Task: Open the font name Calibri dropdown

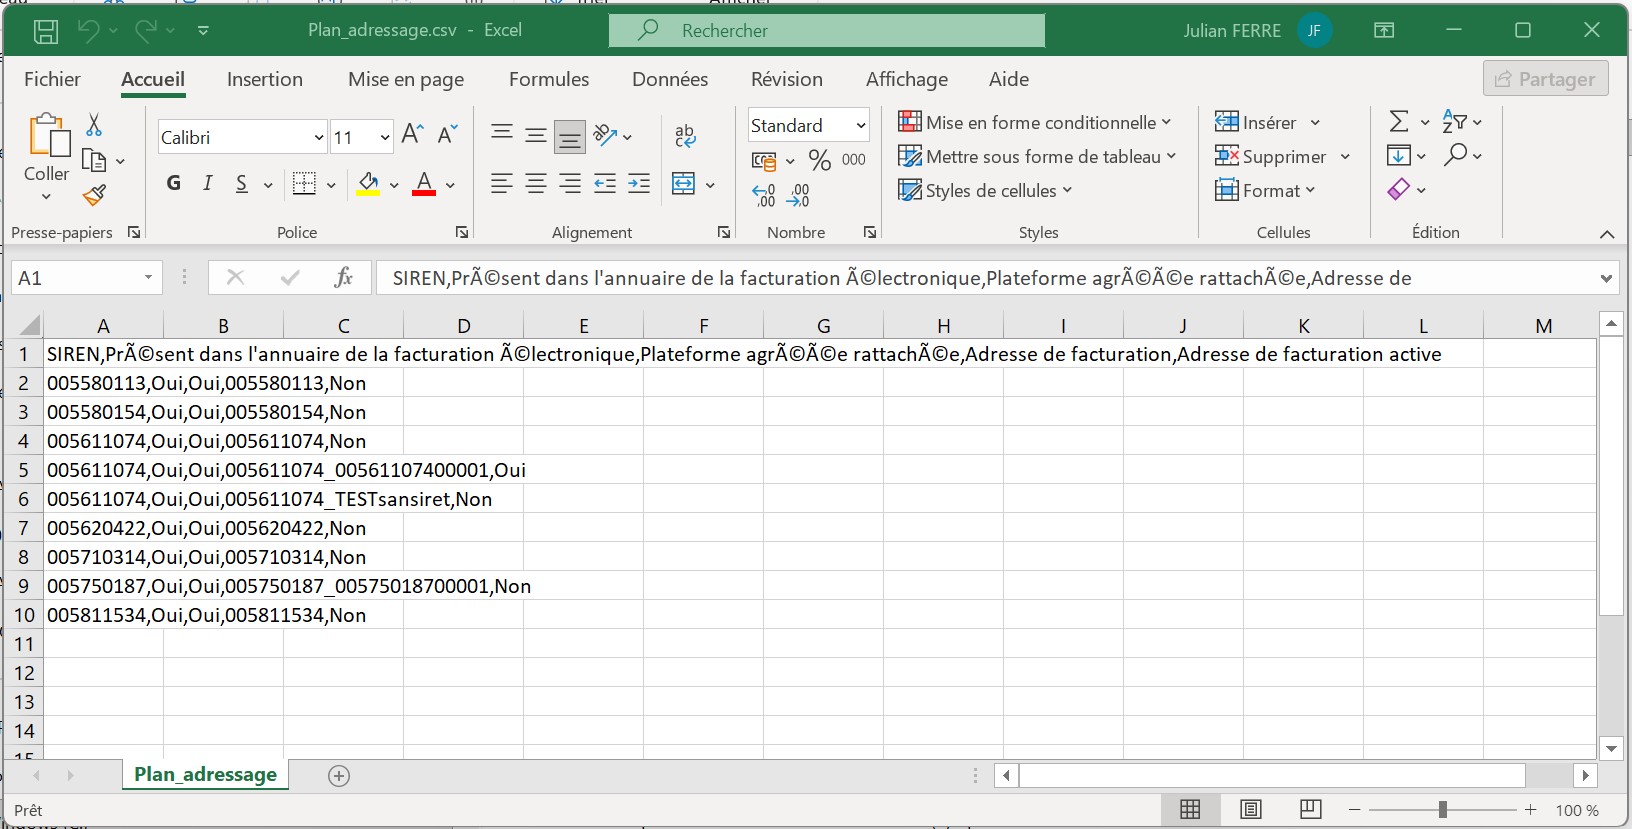Action: [x=319, y=138]
